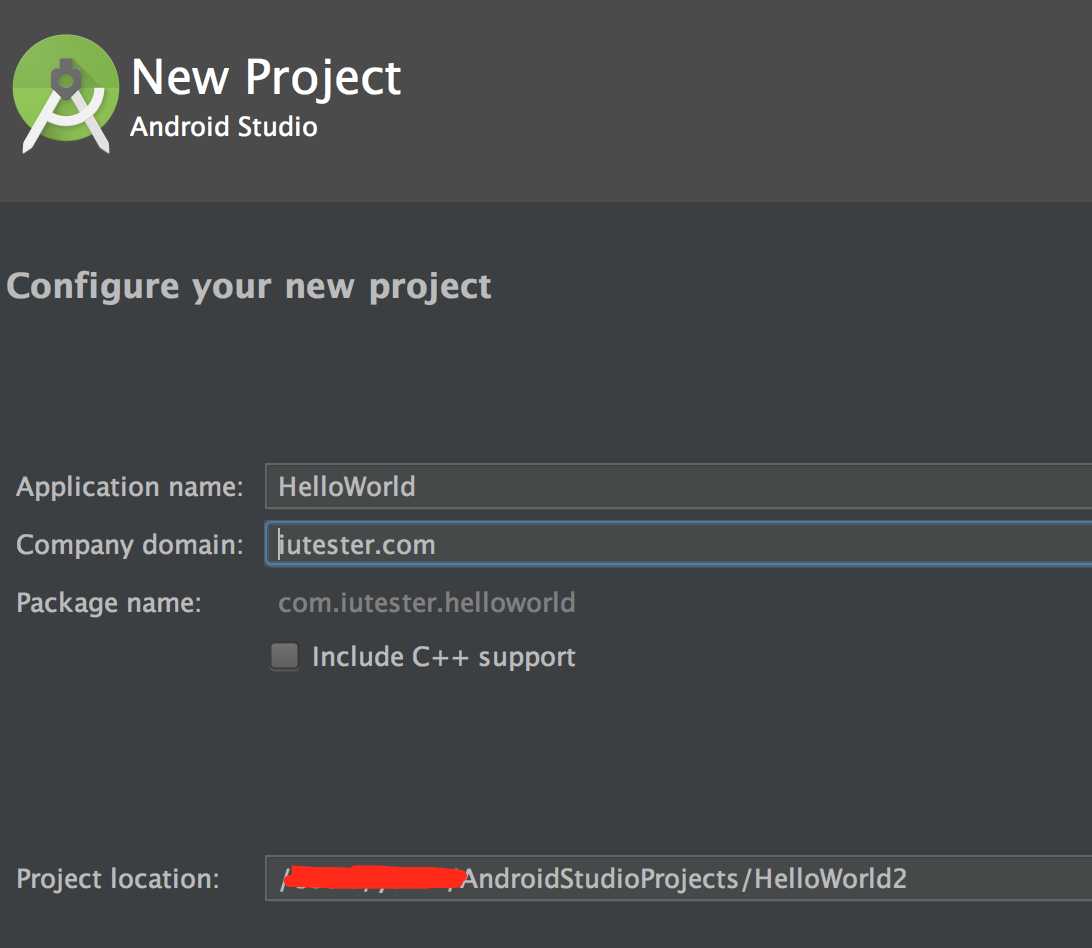Click the Android Studio subtitle under the title
Screen dimensions: 1092x948
(x=224, y=127)
